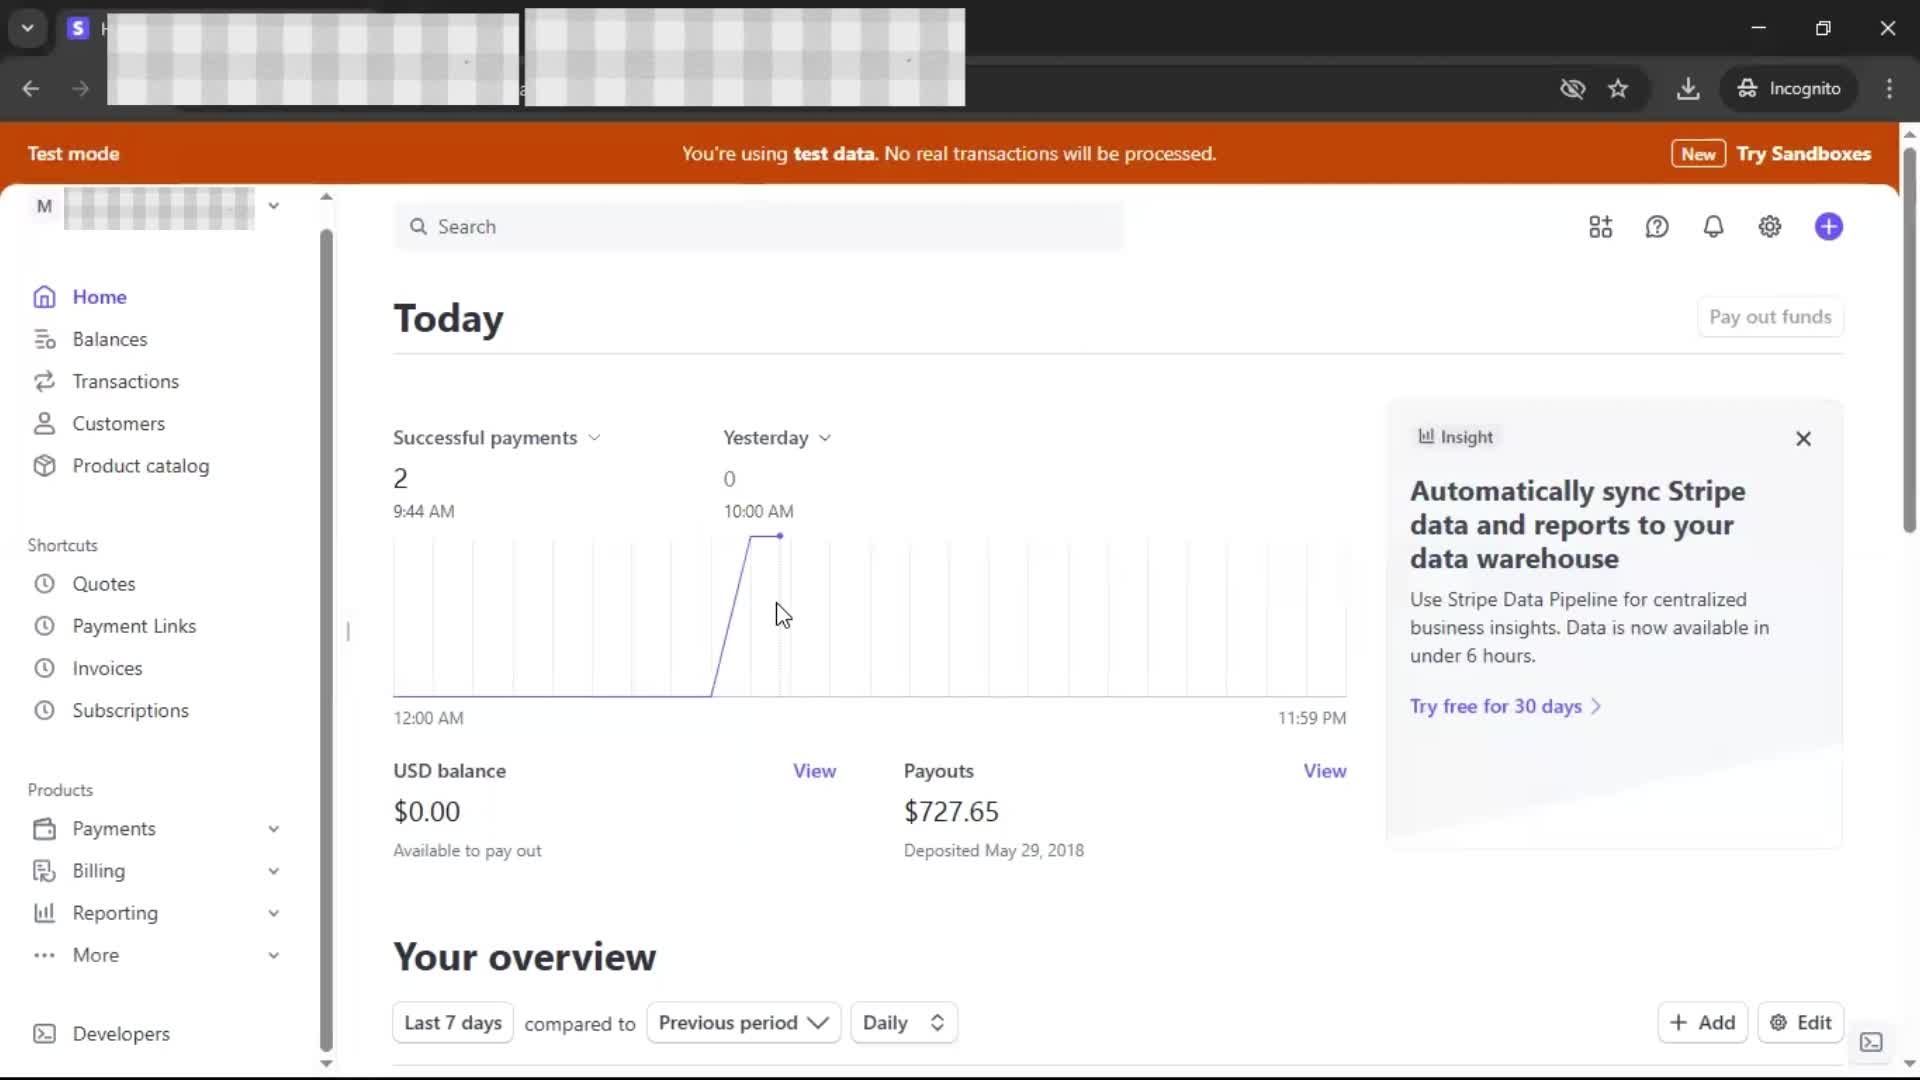Close the Insight card
The width and height of the screenshot is (1920, 1080).
pos(1803,439)
